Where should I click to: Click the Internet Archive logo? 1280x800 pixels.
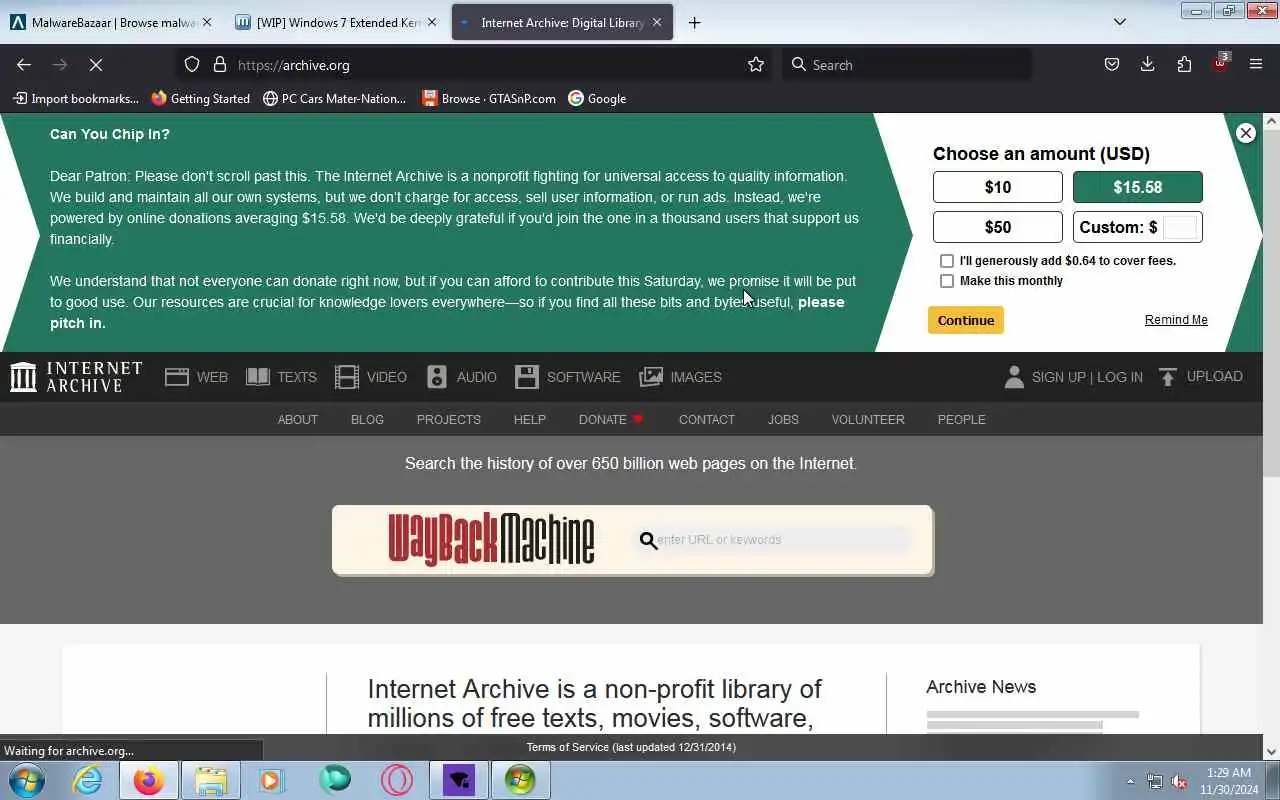pyautogui.click(x=77, y=377)
